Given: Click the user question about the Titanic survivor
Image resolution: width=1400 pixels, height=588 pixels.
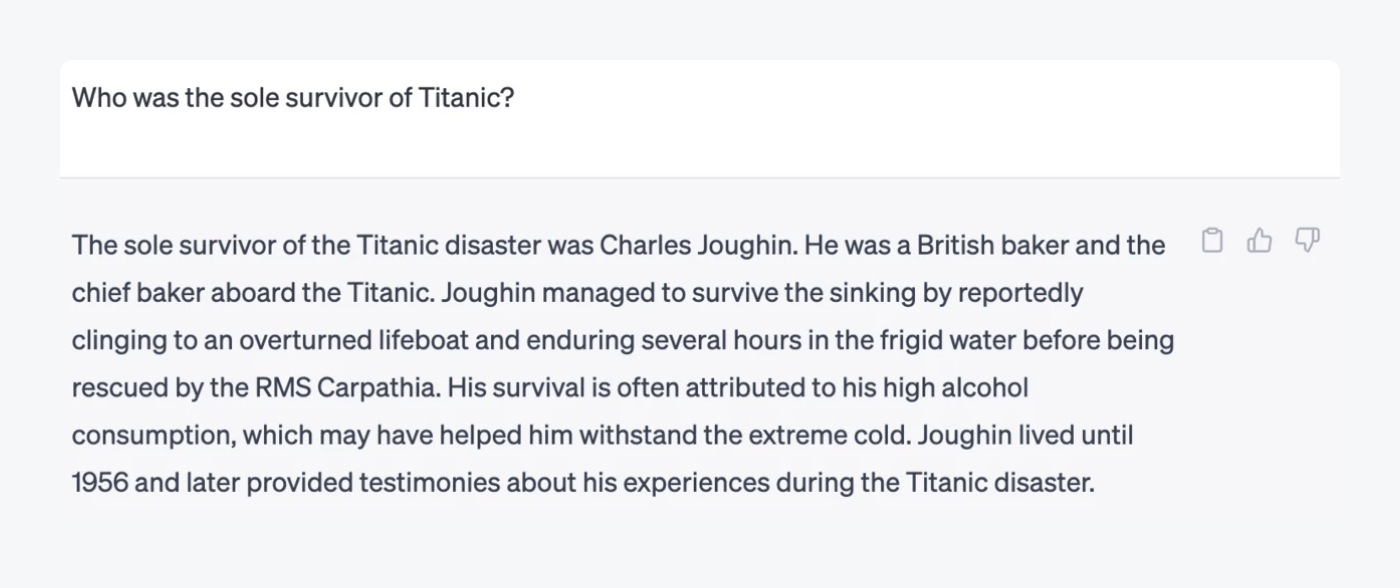Looking at the screenshot, I should (x=292, y=98).
